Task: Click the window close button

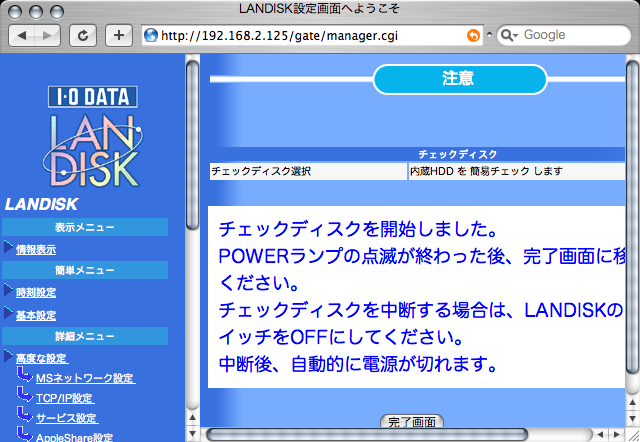Action: [x=15, y=12]
